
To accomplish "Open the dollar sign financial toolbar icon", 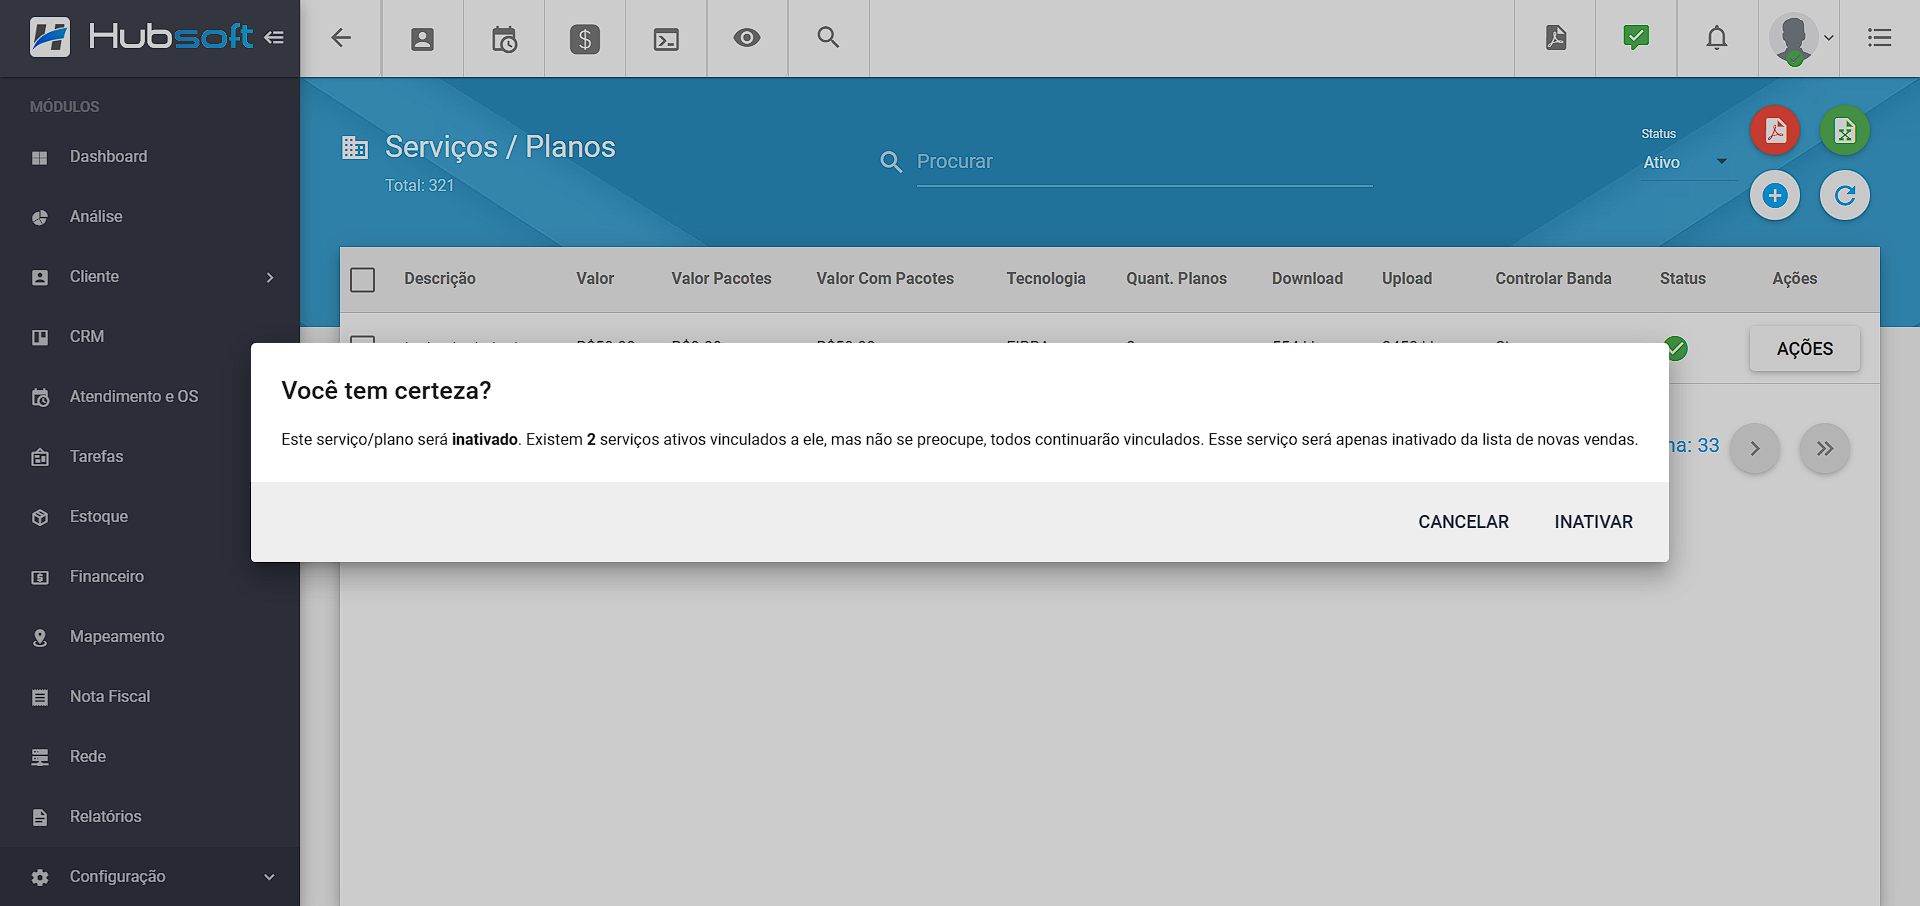I will pos(585,39).
